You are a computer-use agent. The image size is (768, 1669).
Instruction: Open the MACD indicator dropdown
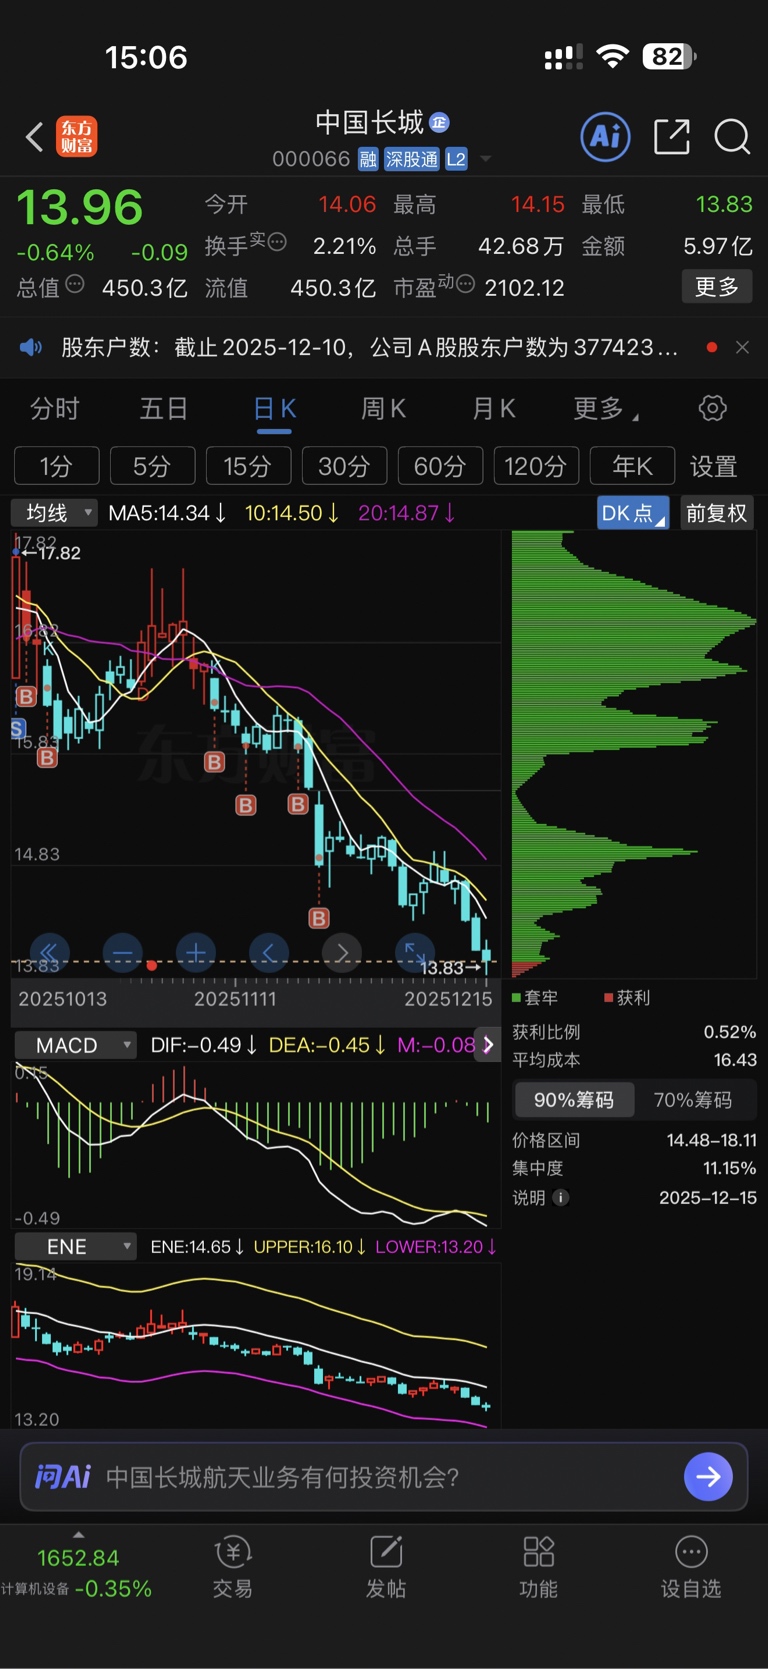pos(75,1045)
